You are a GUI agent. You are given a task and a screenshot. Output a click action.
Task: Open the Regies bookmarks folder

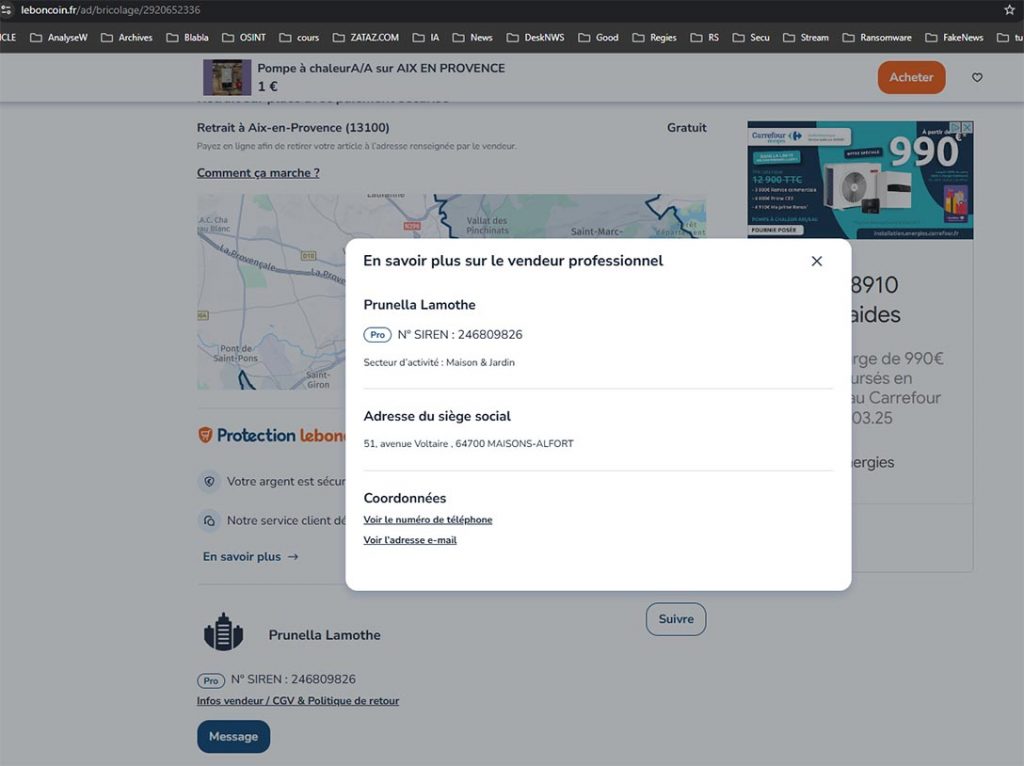coord(654,38)
